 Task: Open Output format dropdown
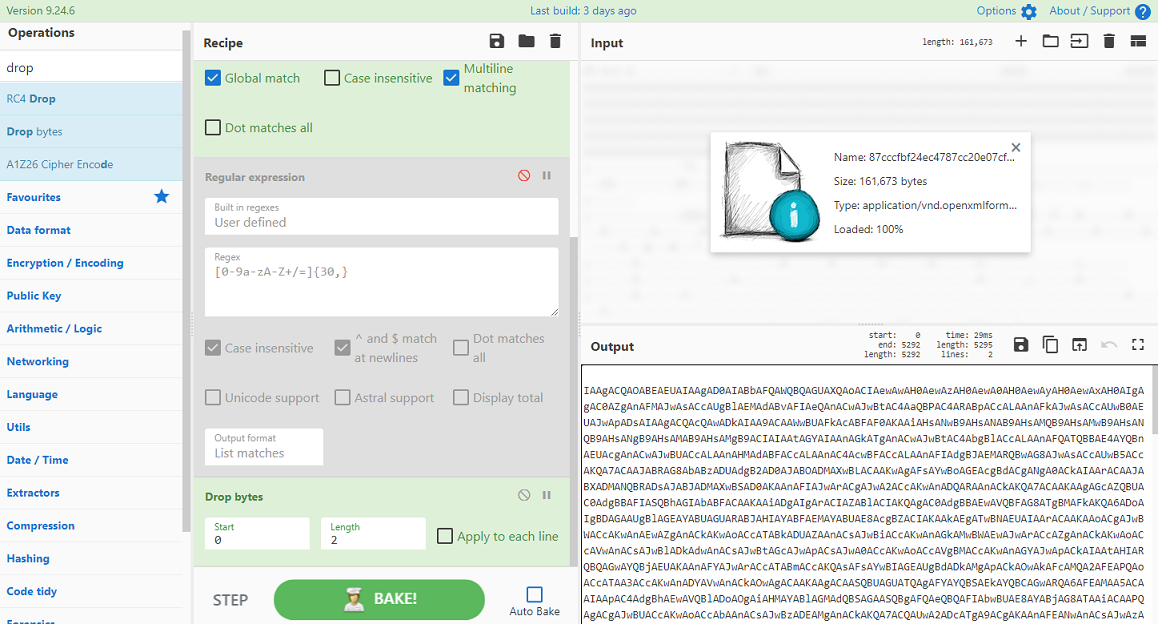click(264, 447)
